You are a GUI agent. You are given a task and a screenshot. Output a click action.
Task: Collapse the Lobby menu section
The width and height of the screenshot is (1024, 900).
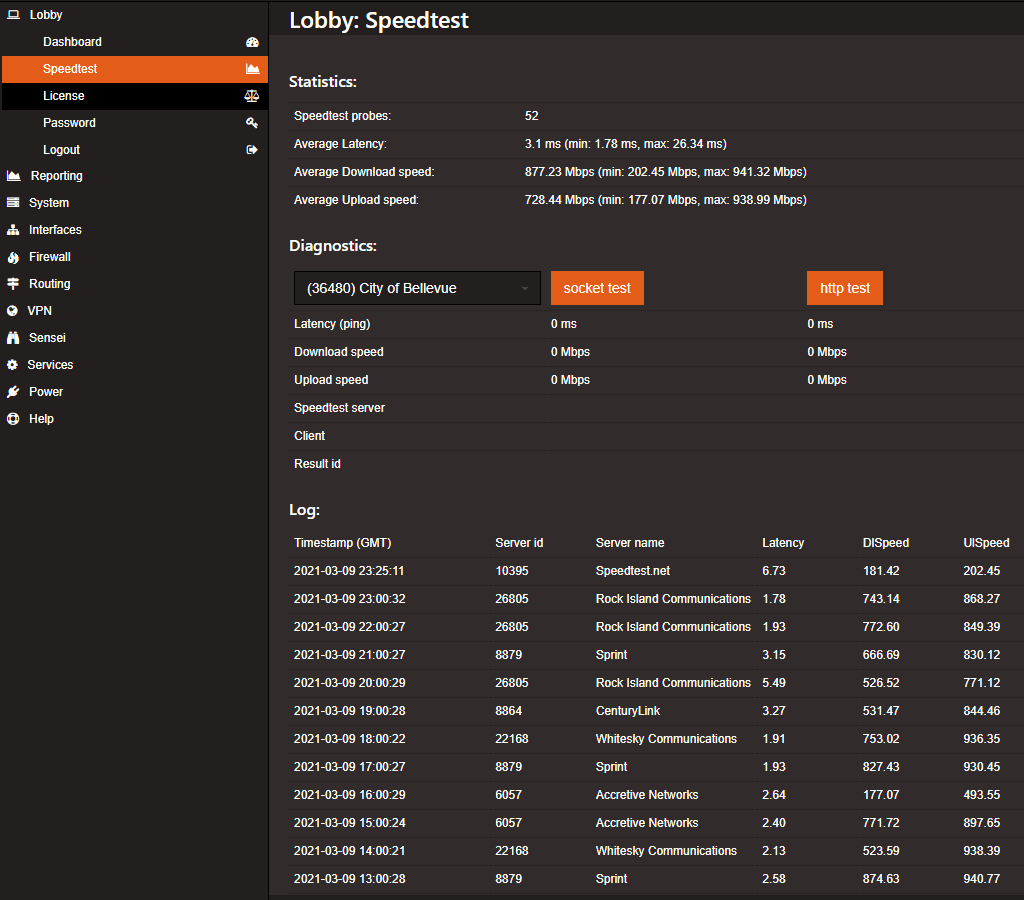[45, 15]
